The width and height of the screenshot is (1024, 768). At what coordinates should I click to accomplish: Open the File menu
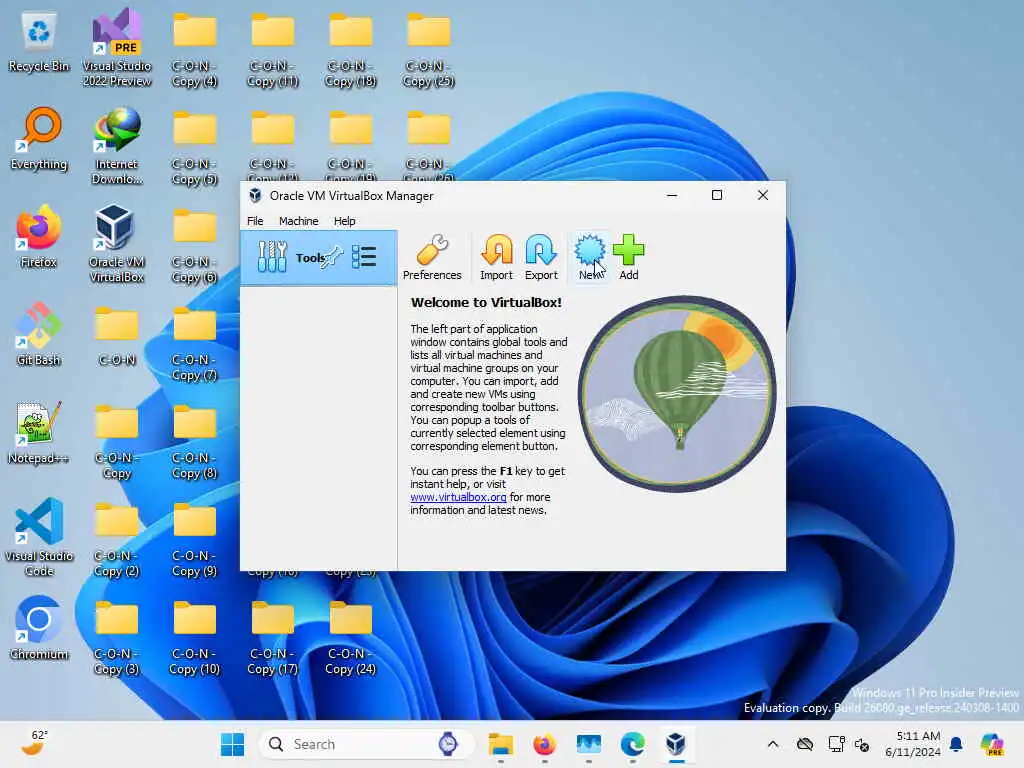(255, 221)
